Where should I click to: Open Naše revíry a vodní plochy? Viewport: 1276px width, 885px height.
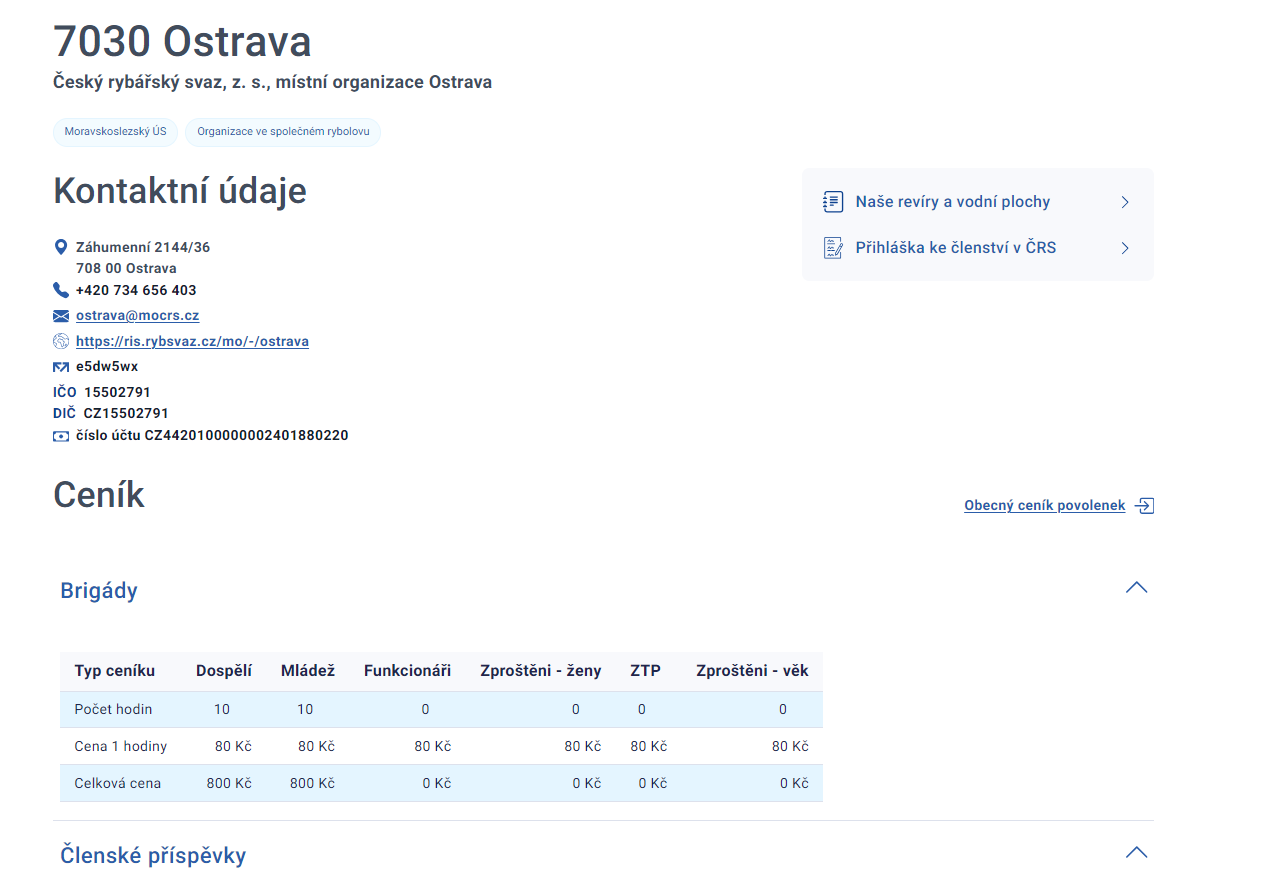coord(953,202)
